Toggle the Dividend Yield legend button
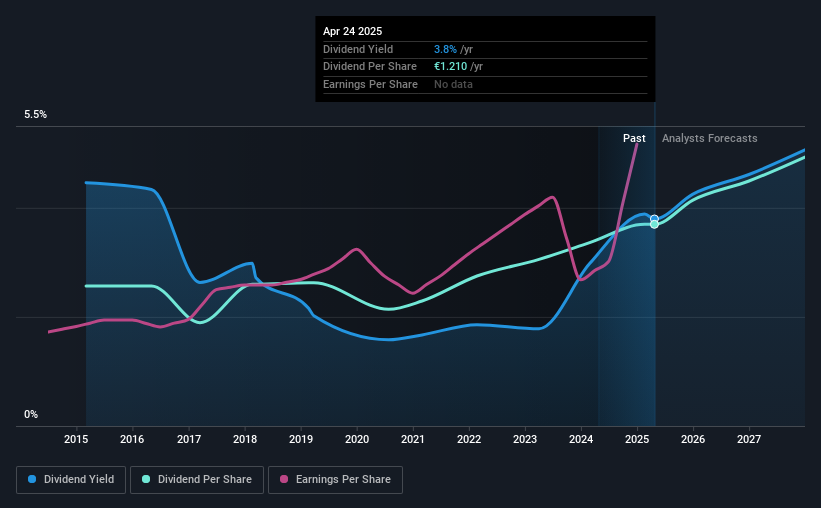 71,480
